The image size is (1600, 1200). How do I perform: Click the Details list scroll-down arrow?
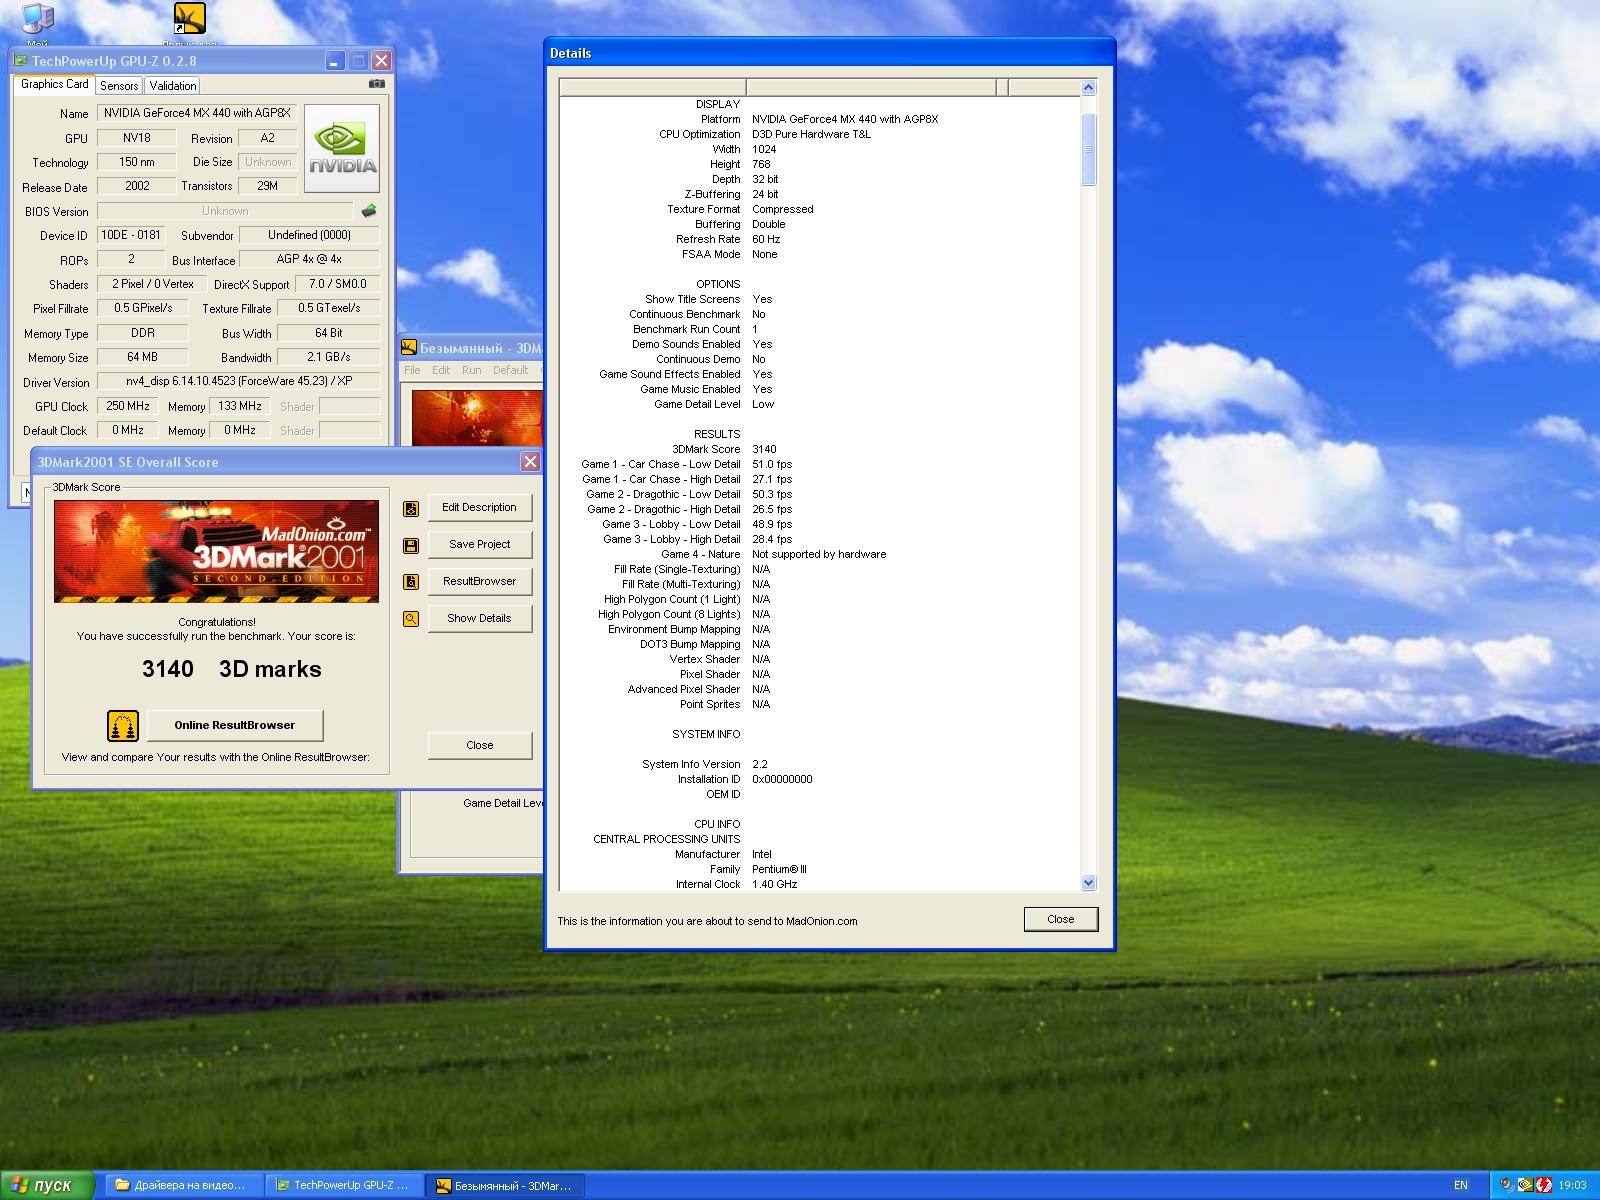(x=1089, y=883)
